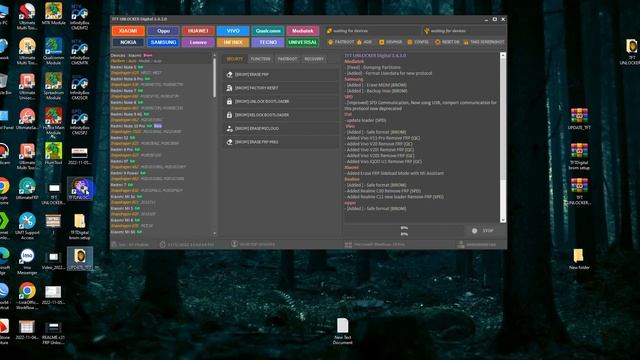Screen dimensions: 640x360
Task: Run the [BROM] ERASE MICLOUD action
Action: (x=280, y=129)
